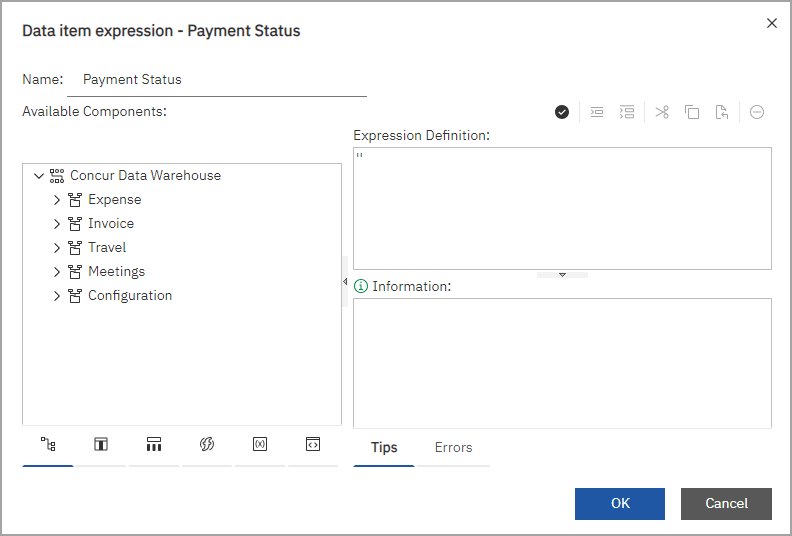Screen dimensions: 792x536
Task: Expand the Travel tree node
Action: tap(57, 248)
